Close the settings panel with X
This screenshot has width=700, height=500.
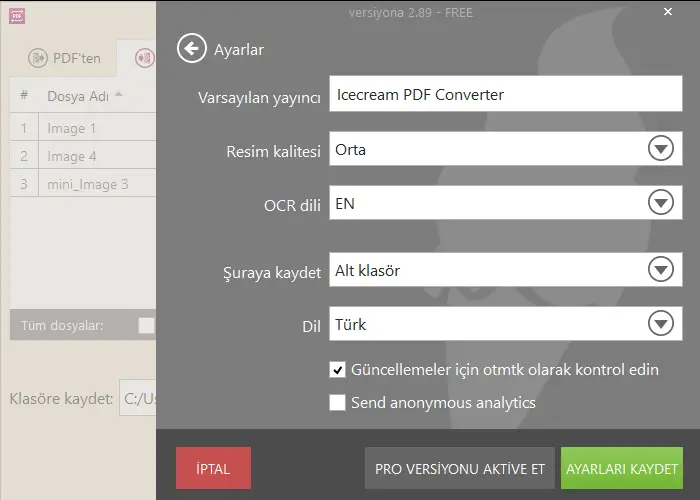[668, 12]
